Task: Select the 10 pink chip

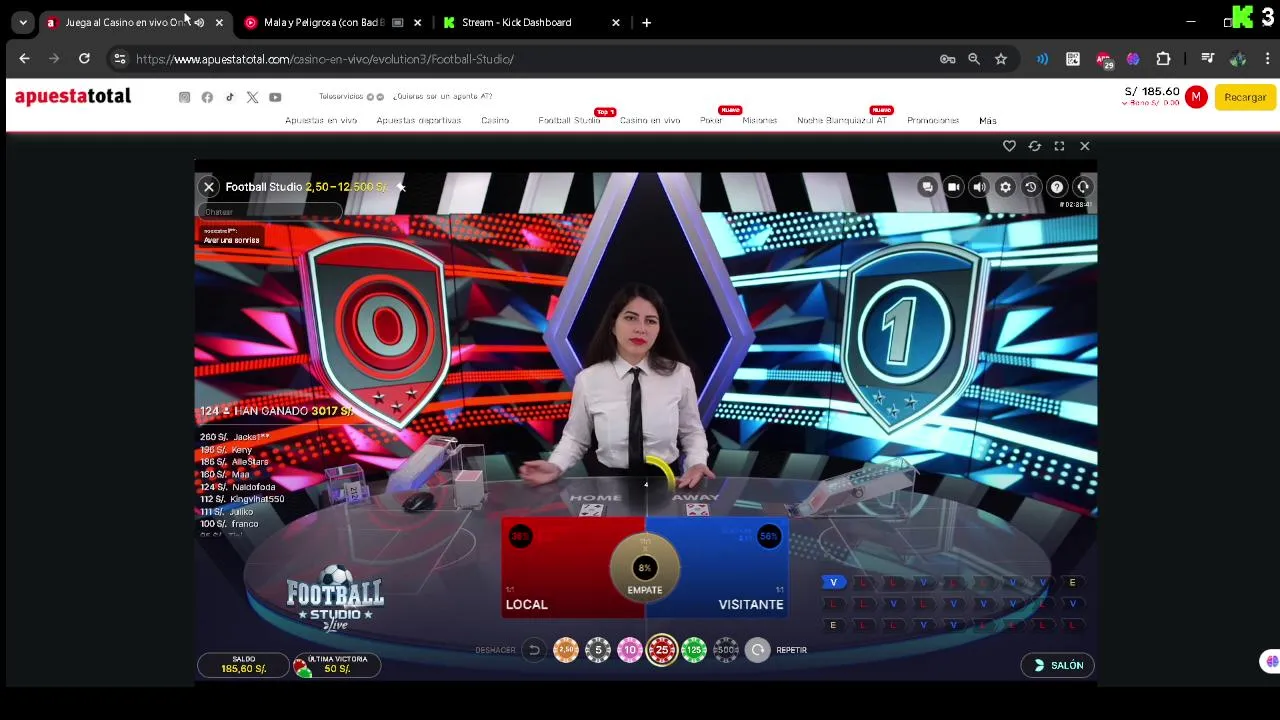Action: tap(630, 650)
